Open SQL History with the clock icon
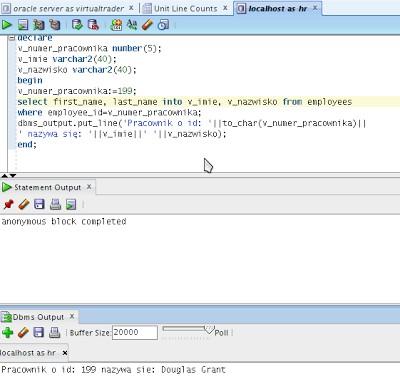The height and width of the screenshot is (389, 400). 163,25
